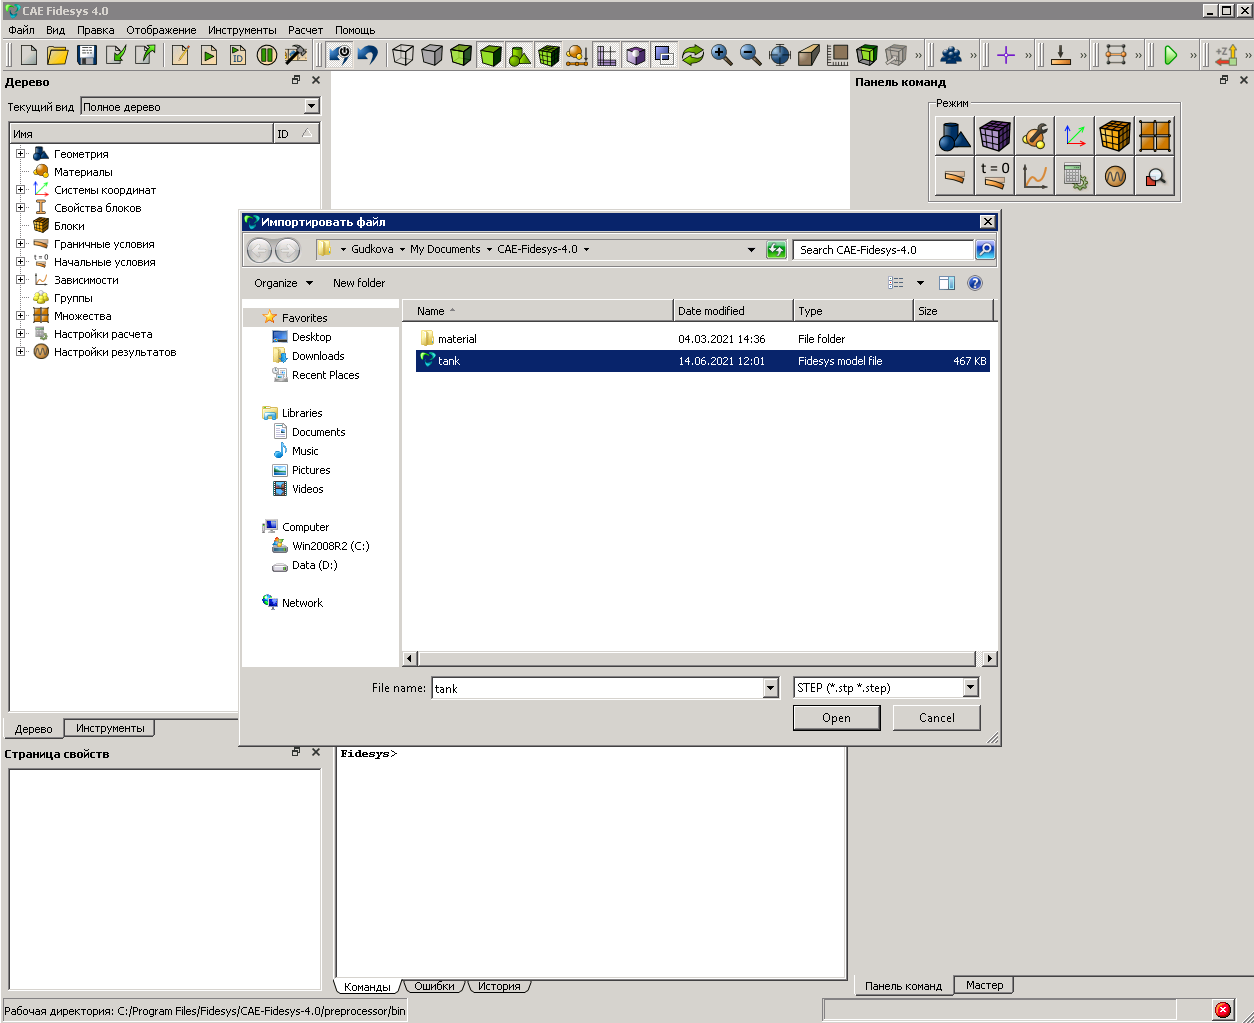Click the horizontal scrollbar right arrow in dialog
This screenshot has height=1023, width=1254.
point(990,659)
